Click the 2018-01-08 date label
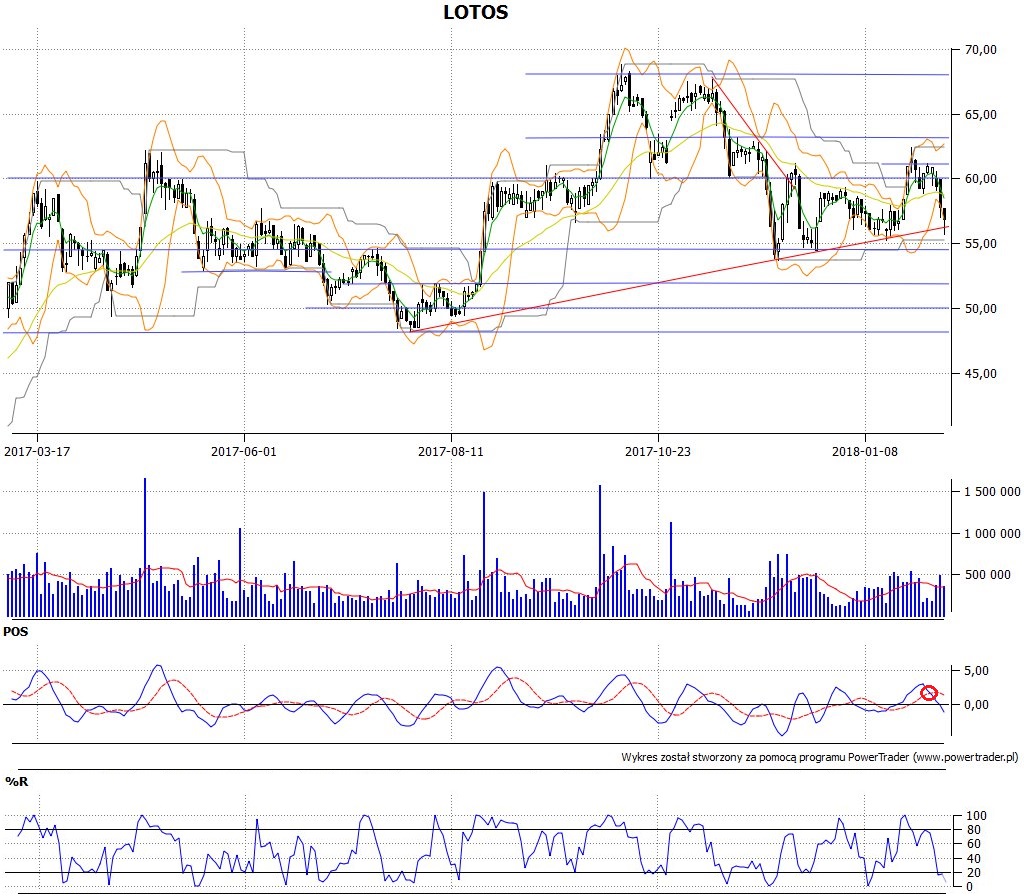1024x896 pixels. pos(865,451)
